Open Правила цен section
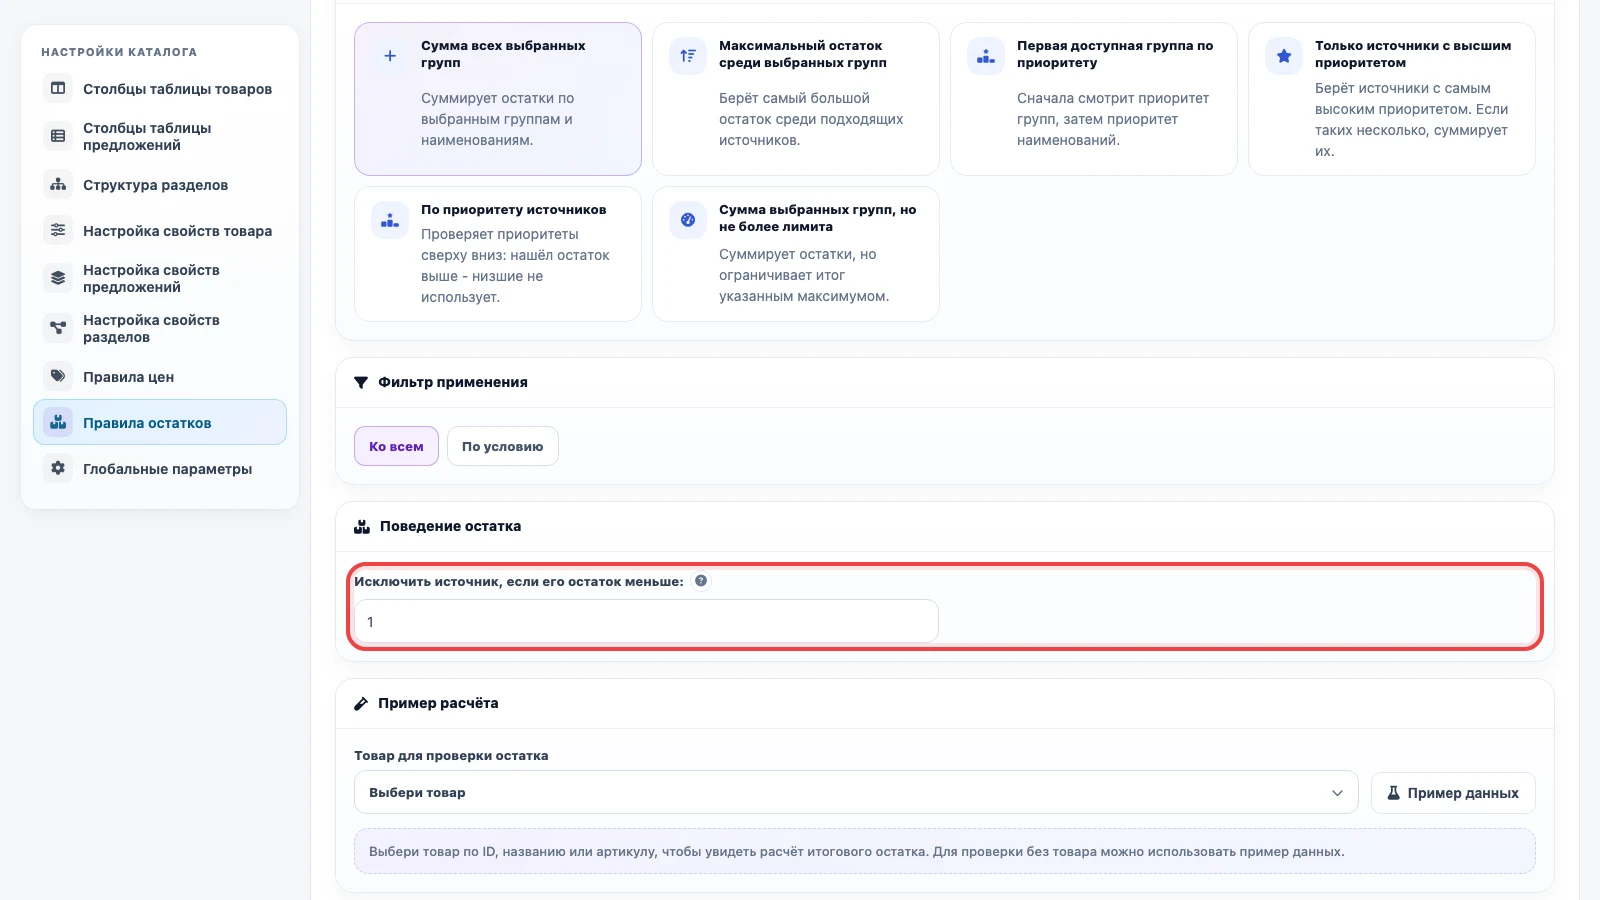The height and width of the screenshot is (900, 1600). pos(160,377)
